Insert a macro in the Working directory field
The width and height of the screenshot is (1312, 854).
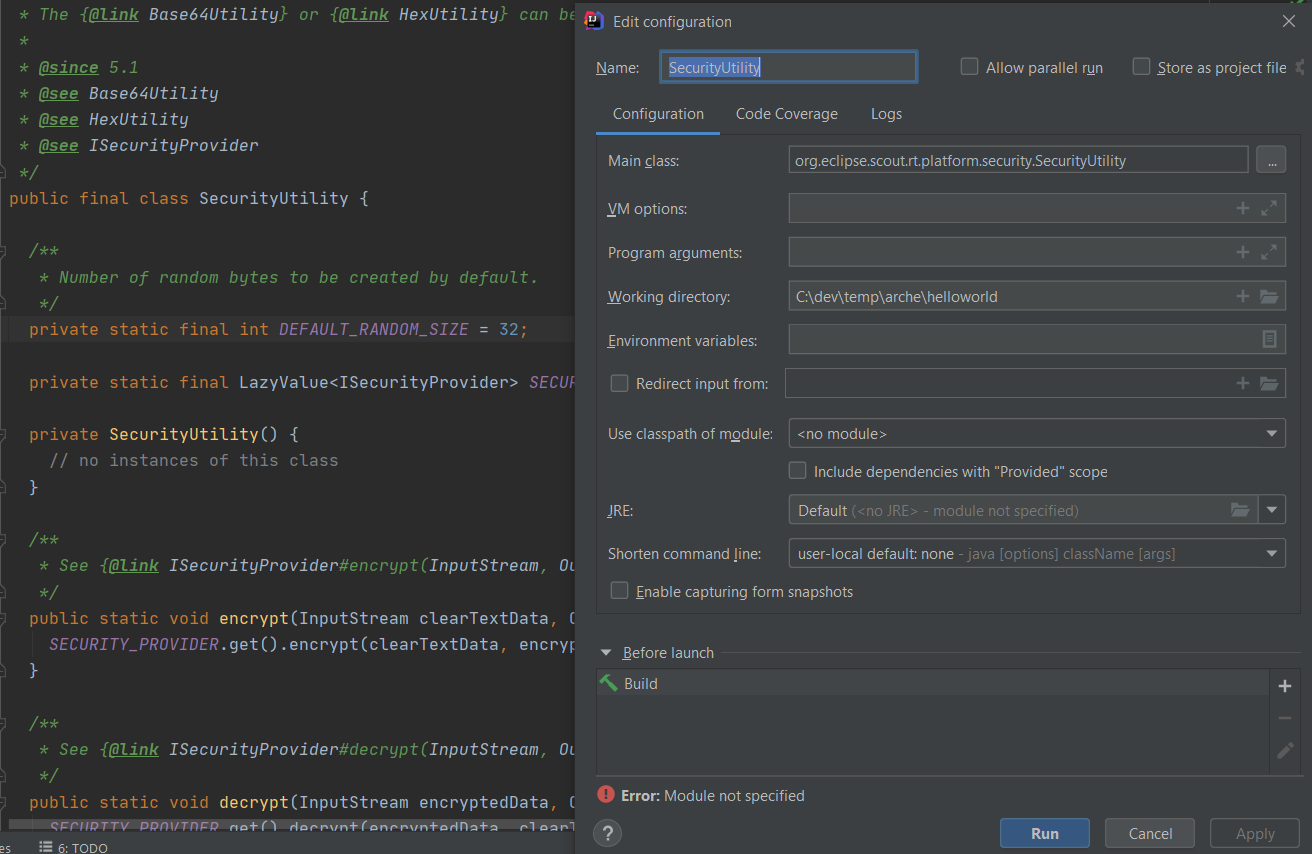coord(1243,296)
